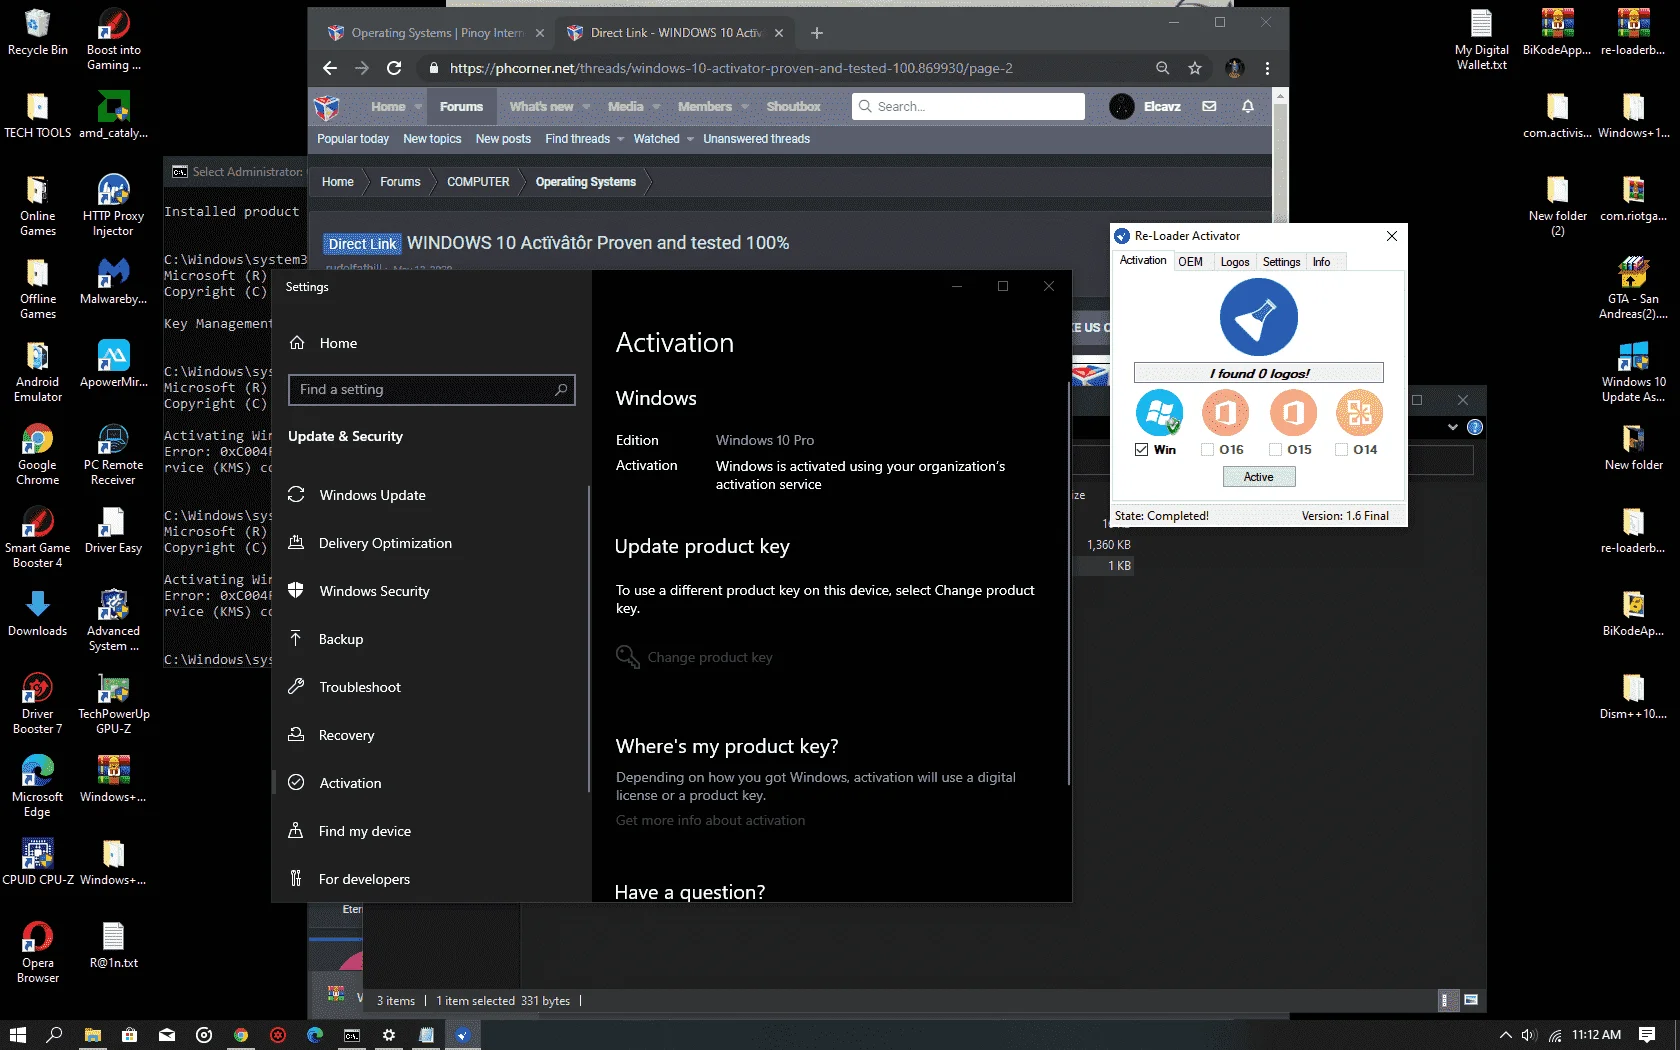Click the O15 Office icon in Re-Loader
Image resolution: width=1680 pixels, height=1050 pixels.
[x=1293, y=412]
